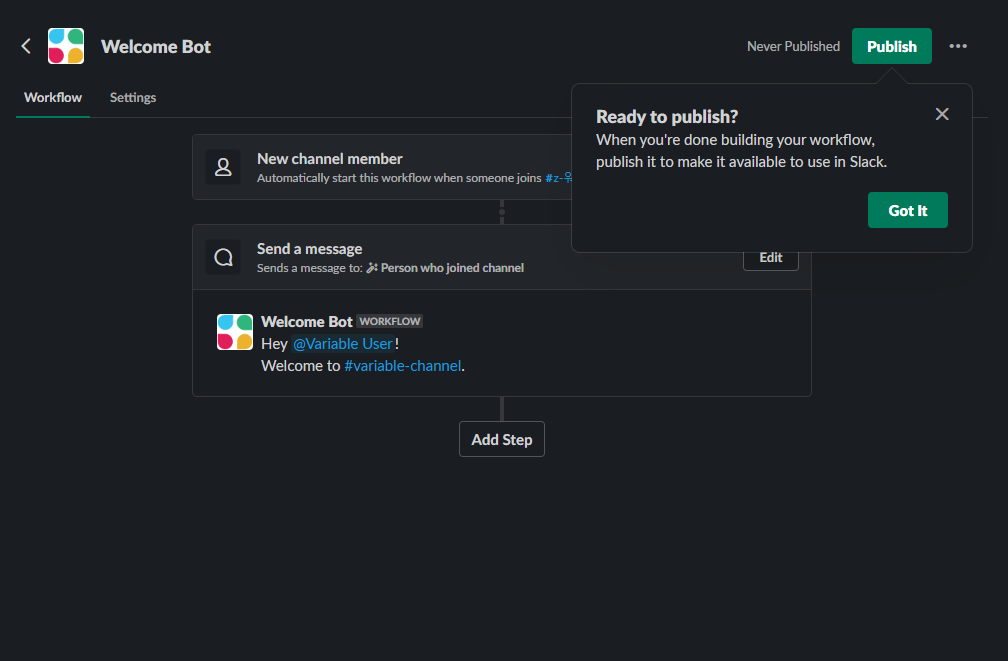The width and height of the screenshot is (1008, 661).
Task: Open the three-dot more options menu
Action: 958,46
